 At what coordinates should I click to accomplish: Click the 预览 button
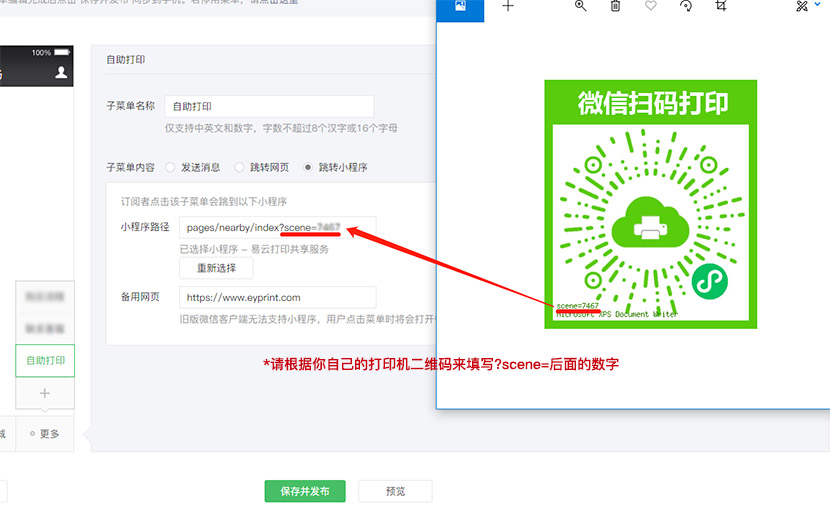395,491
